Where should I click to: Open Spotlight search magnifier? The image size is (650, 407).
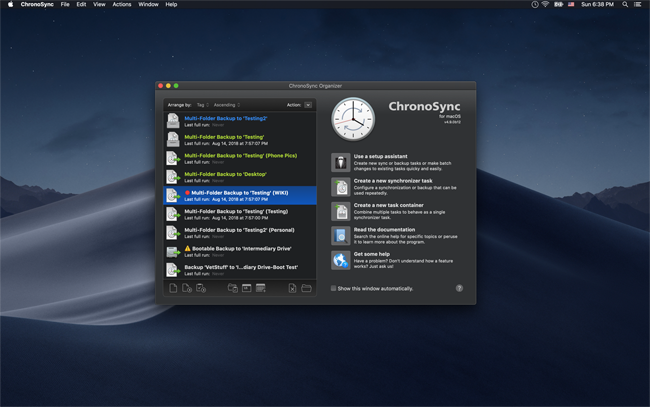pyautogui.click(x=625, y=5)
